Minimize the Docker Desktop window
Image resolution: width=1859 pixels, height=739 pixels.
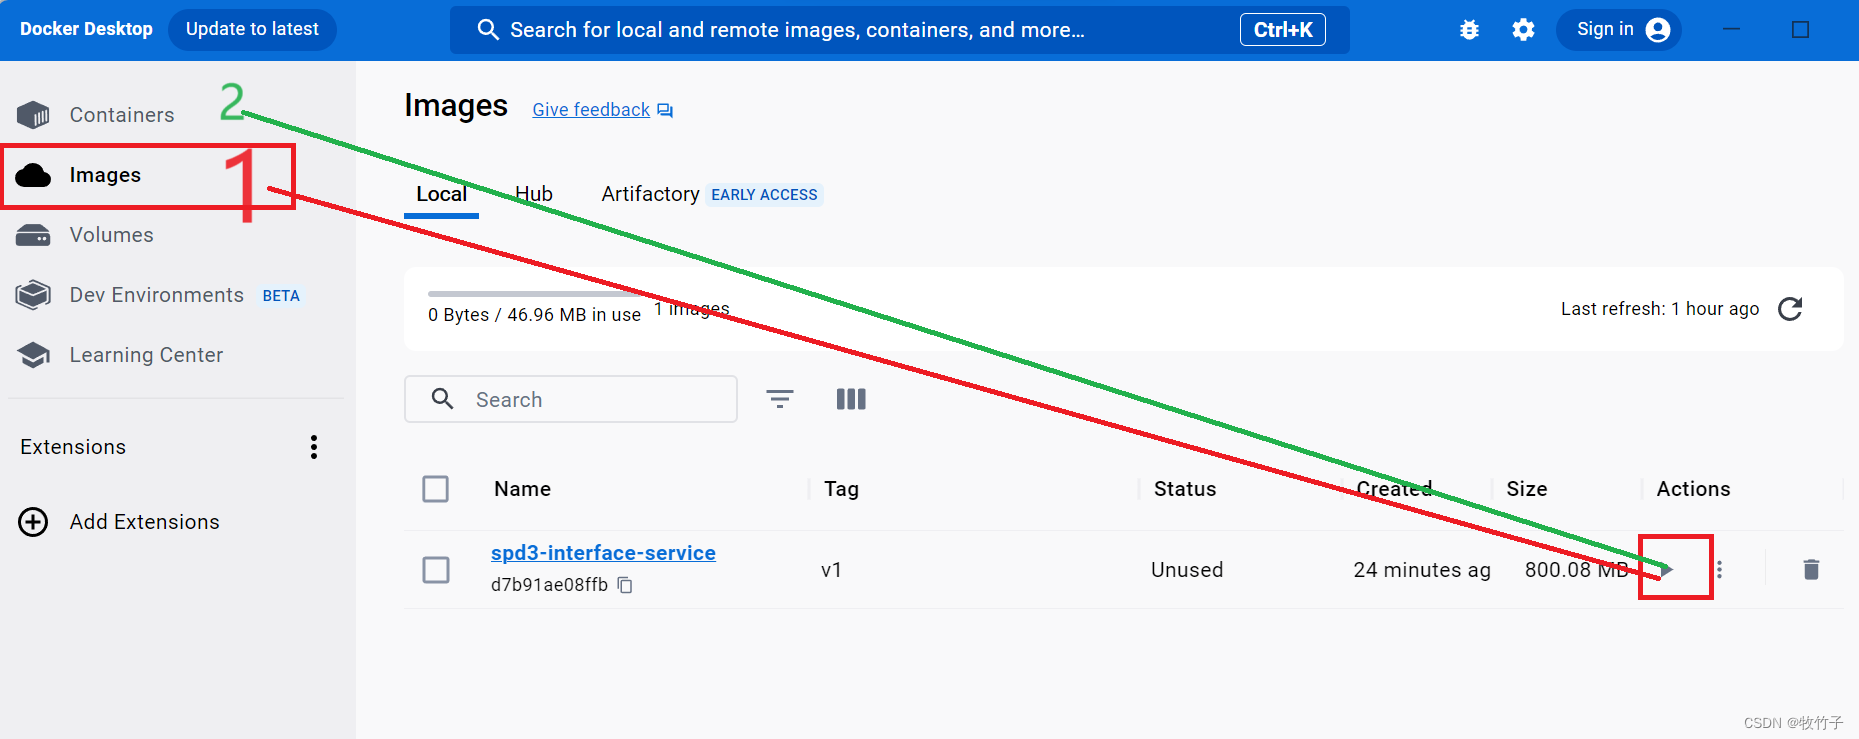1731,30
